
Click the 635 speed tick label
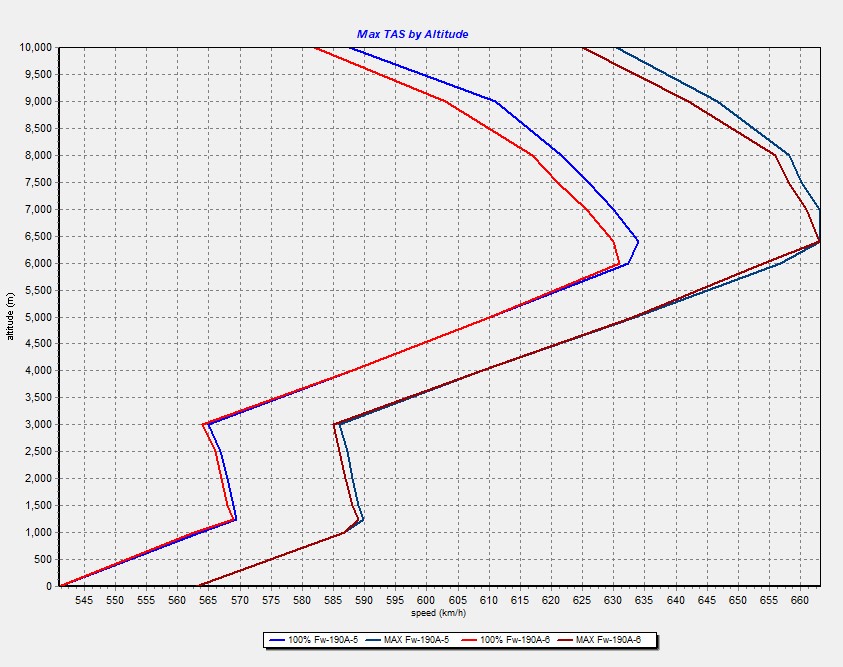point(645,600)
